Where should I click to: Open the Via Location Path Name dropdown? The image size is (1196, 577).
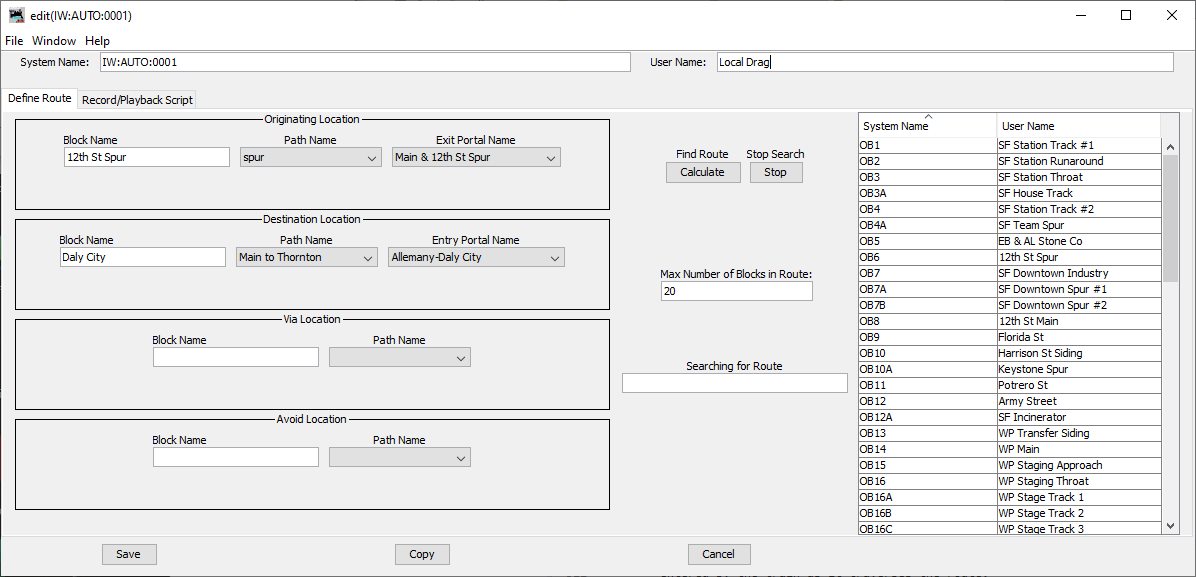pos(399,358)
